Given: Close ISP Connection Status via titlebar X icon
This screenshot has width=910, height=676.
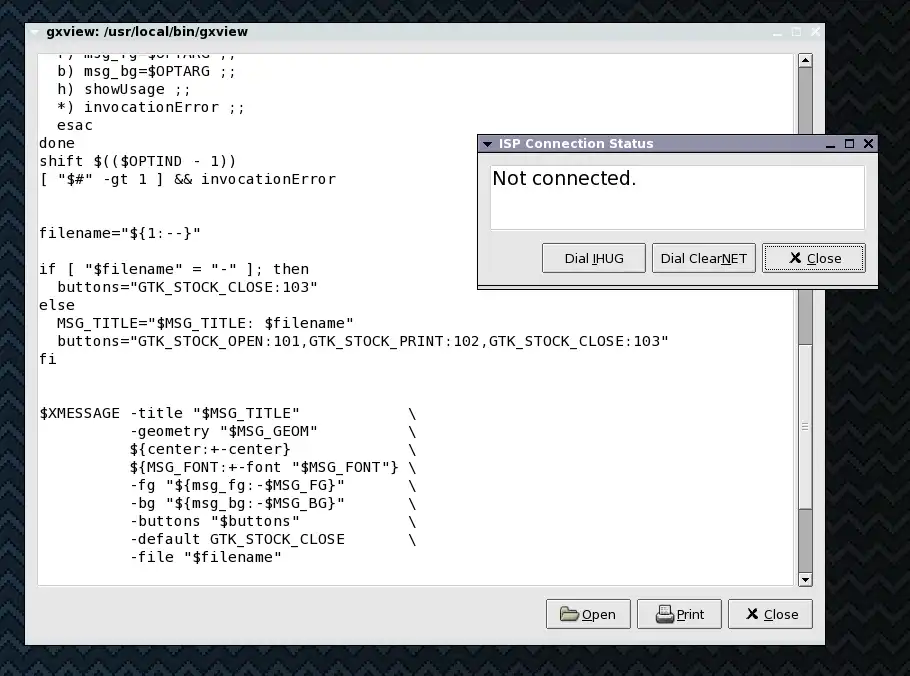Looking at the screenshot, I should 868,144.
